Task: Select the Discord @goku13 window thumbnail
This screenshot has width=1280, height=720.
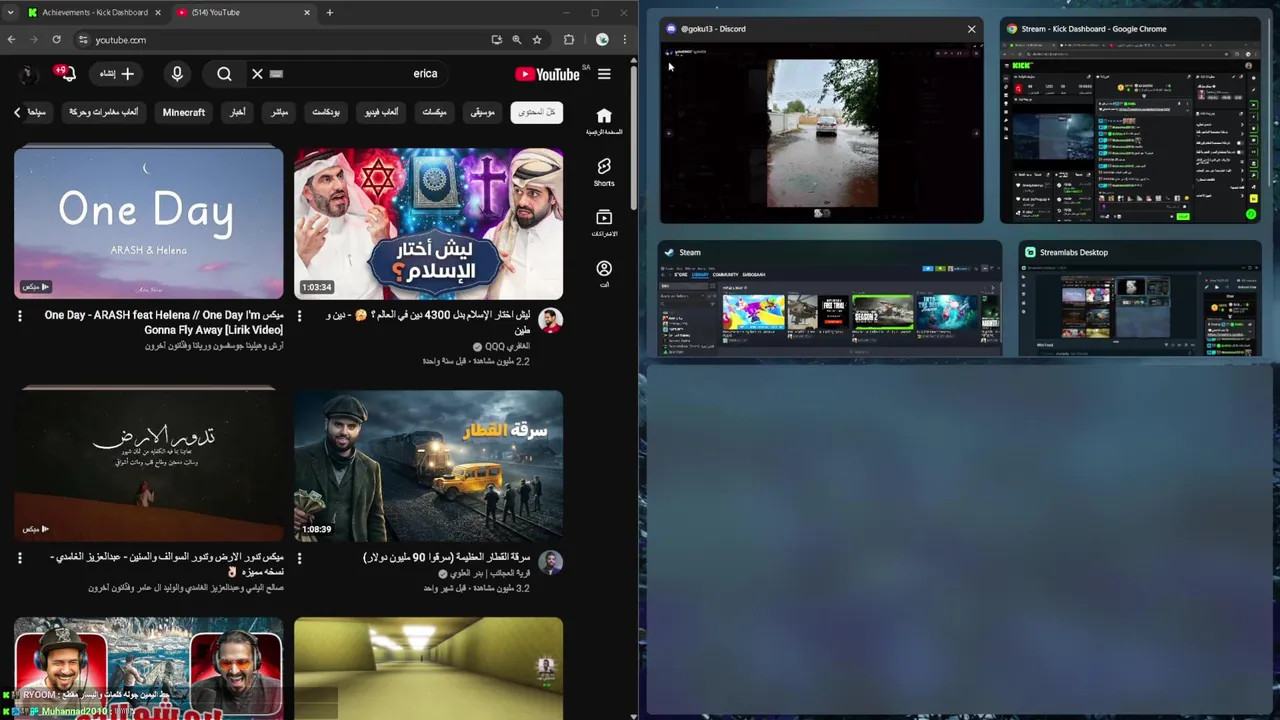Action: click(x=821, y=120)
